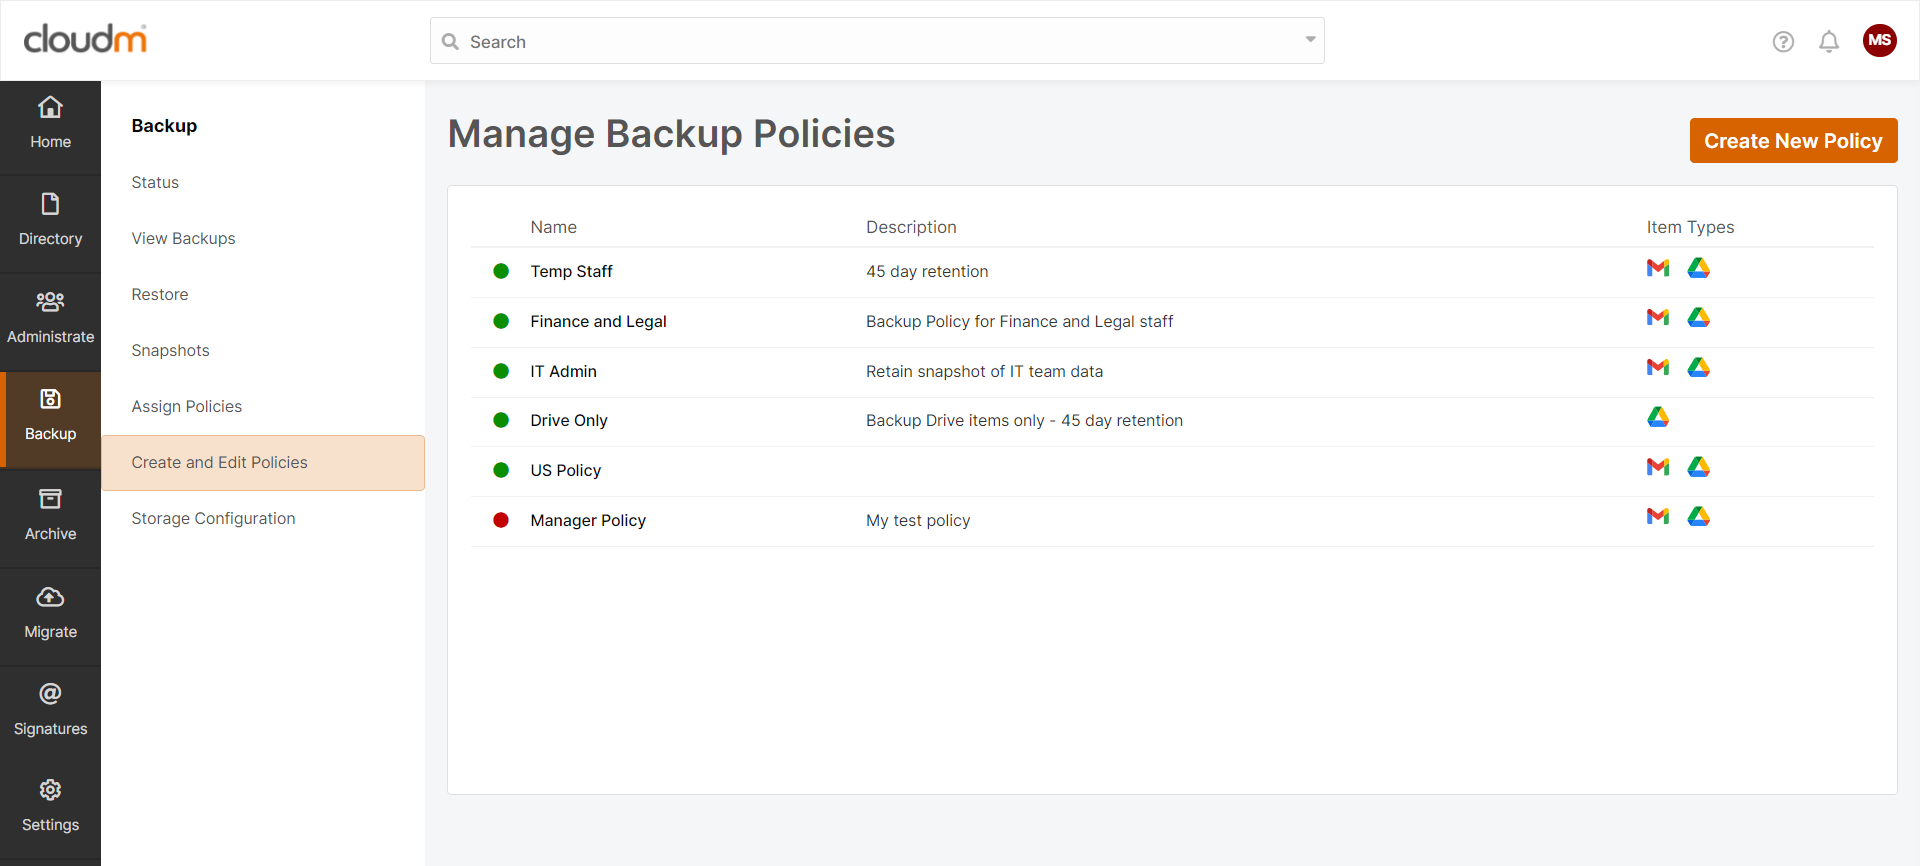Screen dimensions: 1920x866
Task: Click the MS user avatar
Action: 1879,40
